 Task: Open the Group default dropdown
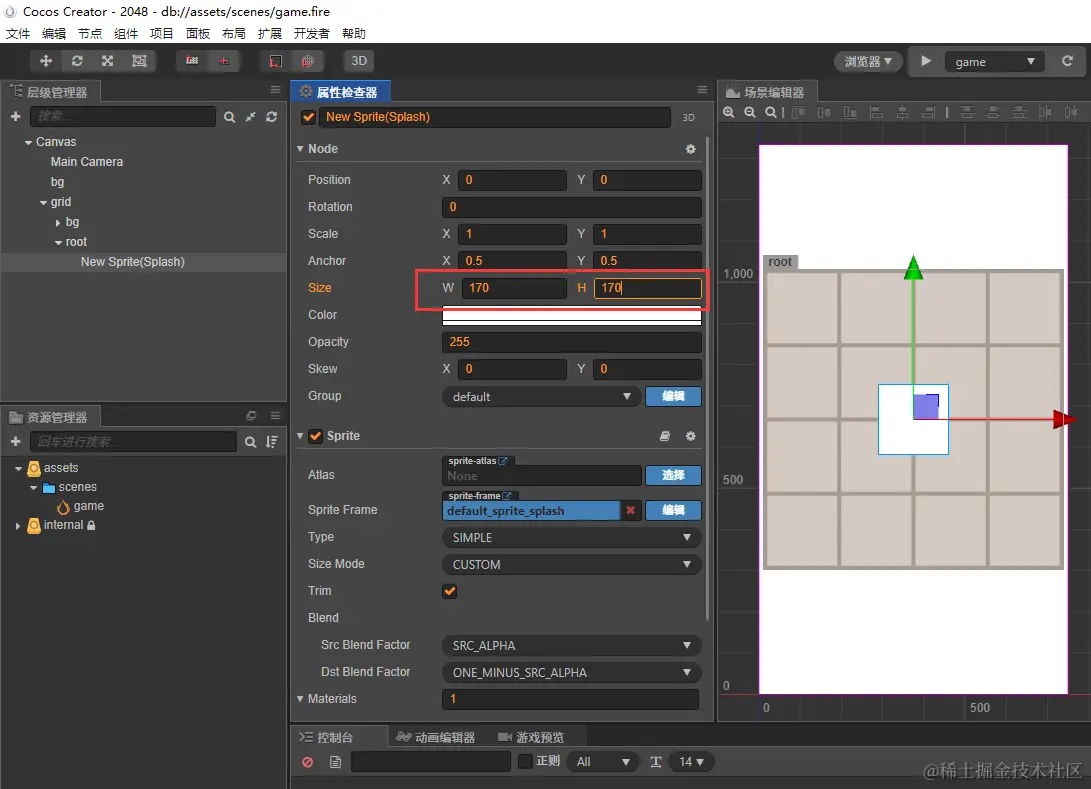pos(541,397)
